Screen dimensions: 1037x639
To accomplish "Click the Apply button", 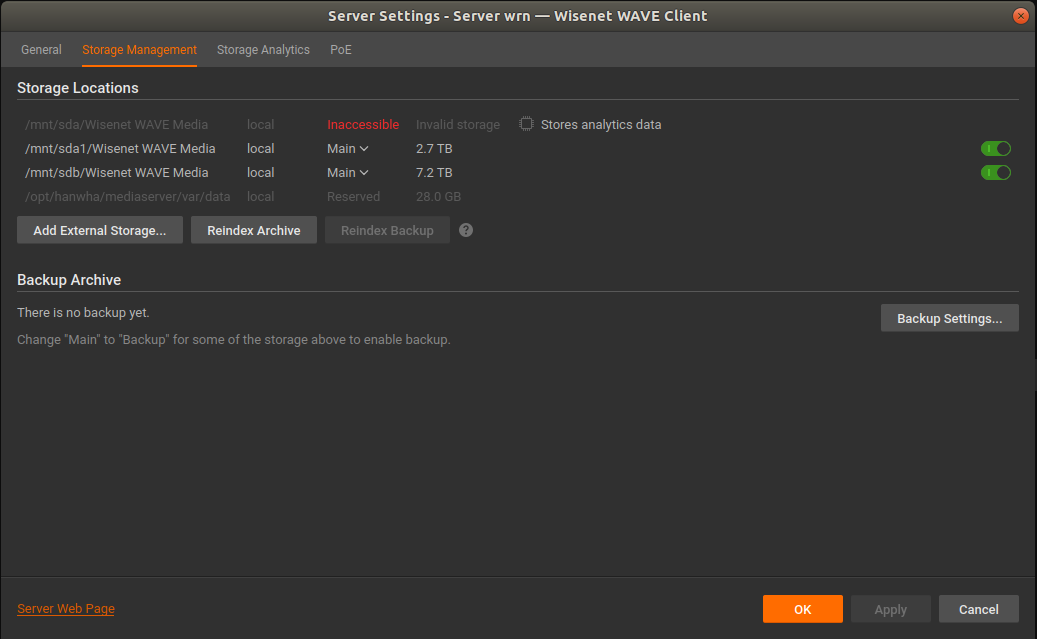I will (891, 609).
